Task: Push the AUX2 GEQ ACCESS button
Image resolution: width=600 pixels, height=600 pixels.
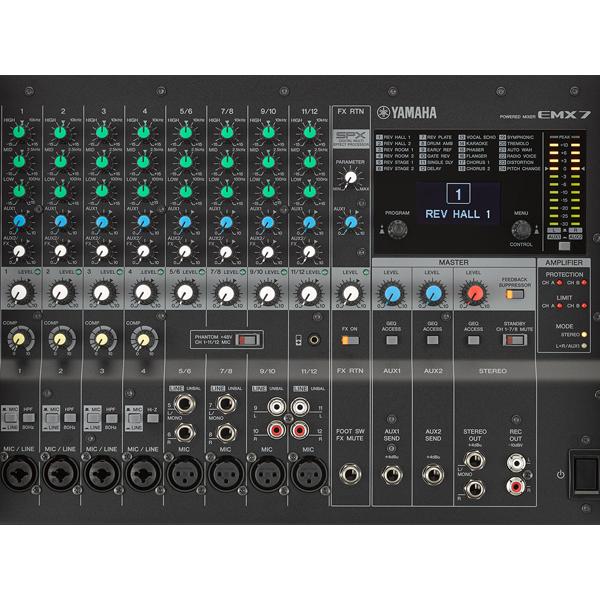Action: 433,340
